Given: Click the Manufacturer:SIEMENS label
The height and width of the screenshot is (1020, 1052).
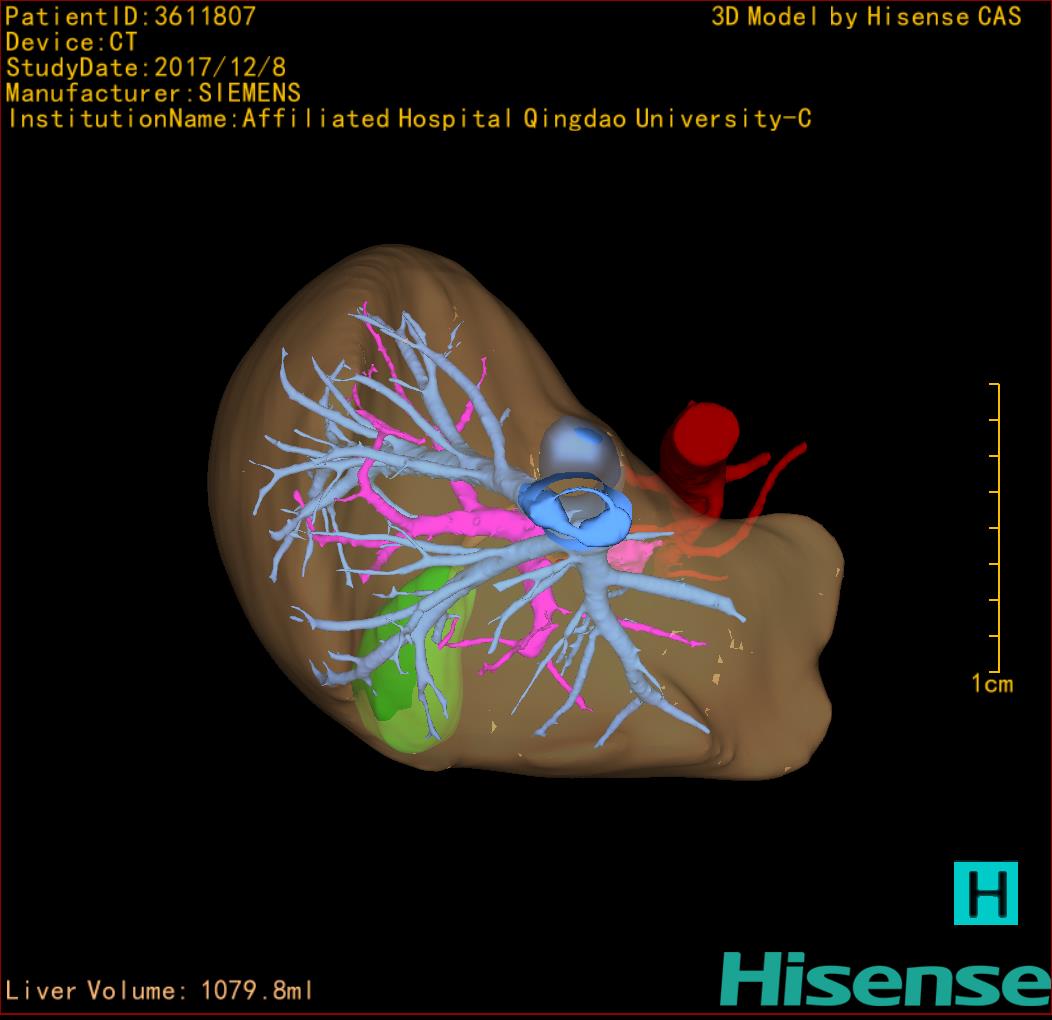Looking at the screenshot, I should click(153, 94).
